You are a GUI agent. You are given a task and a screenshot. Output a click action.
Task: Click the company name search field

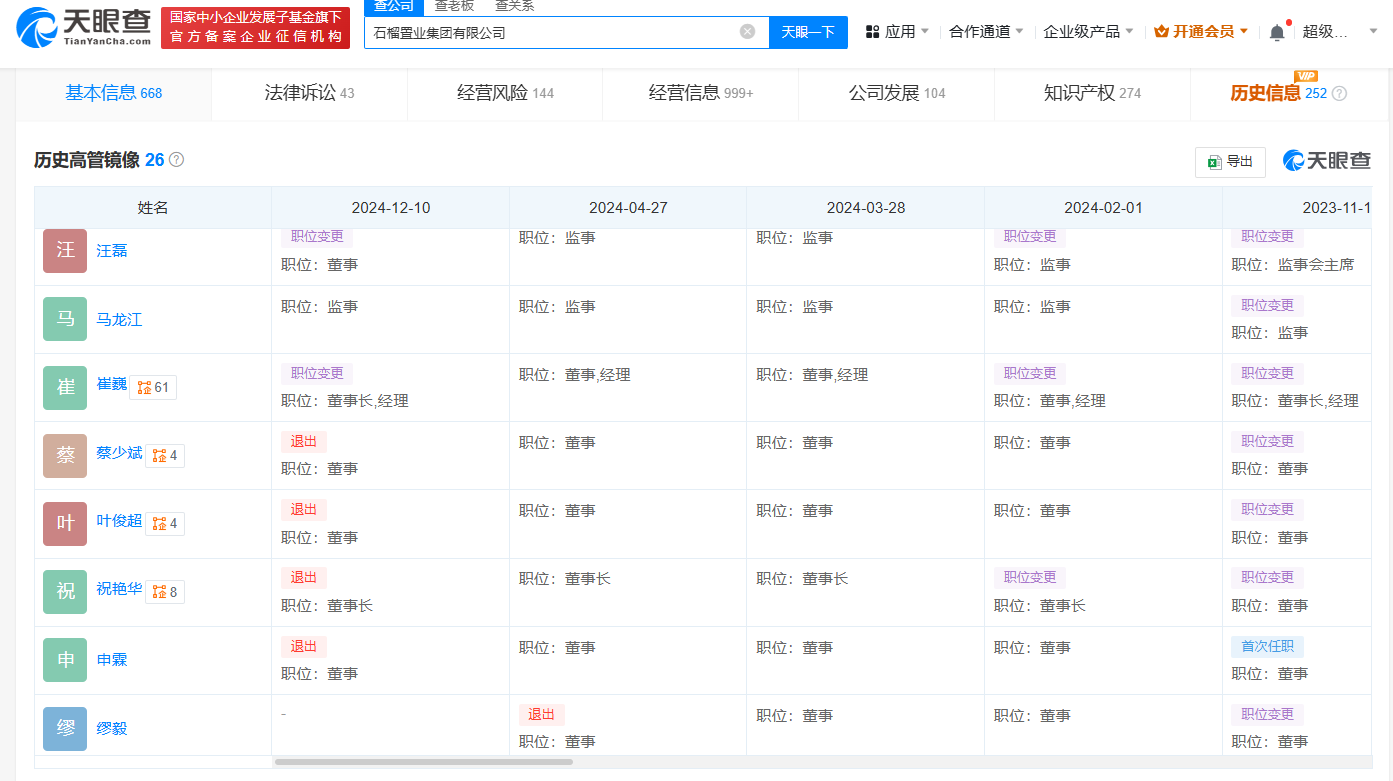550,32
